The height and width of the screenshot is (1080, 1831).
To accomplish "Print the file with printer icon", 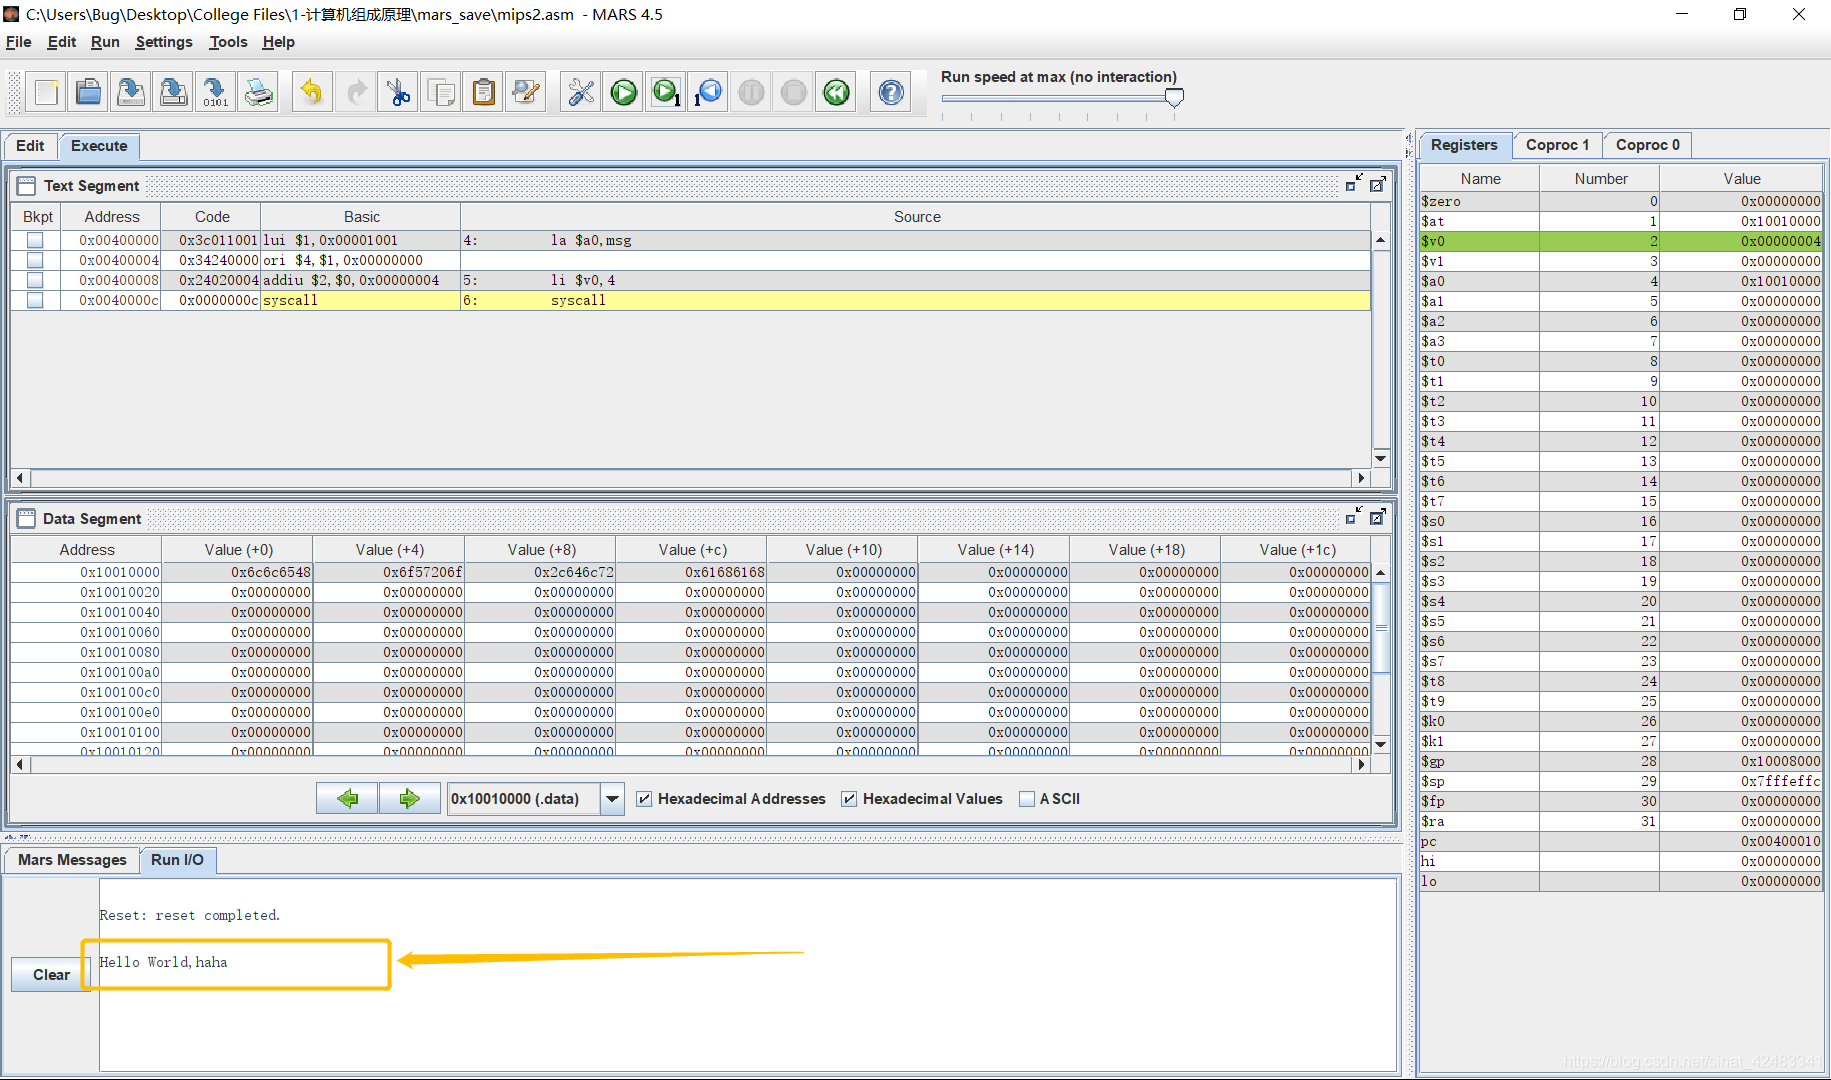I will [258, 93].
